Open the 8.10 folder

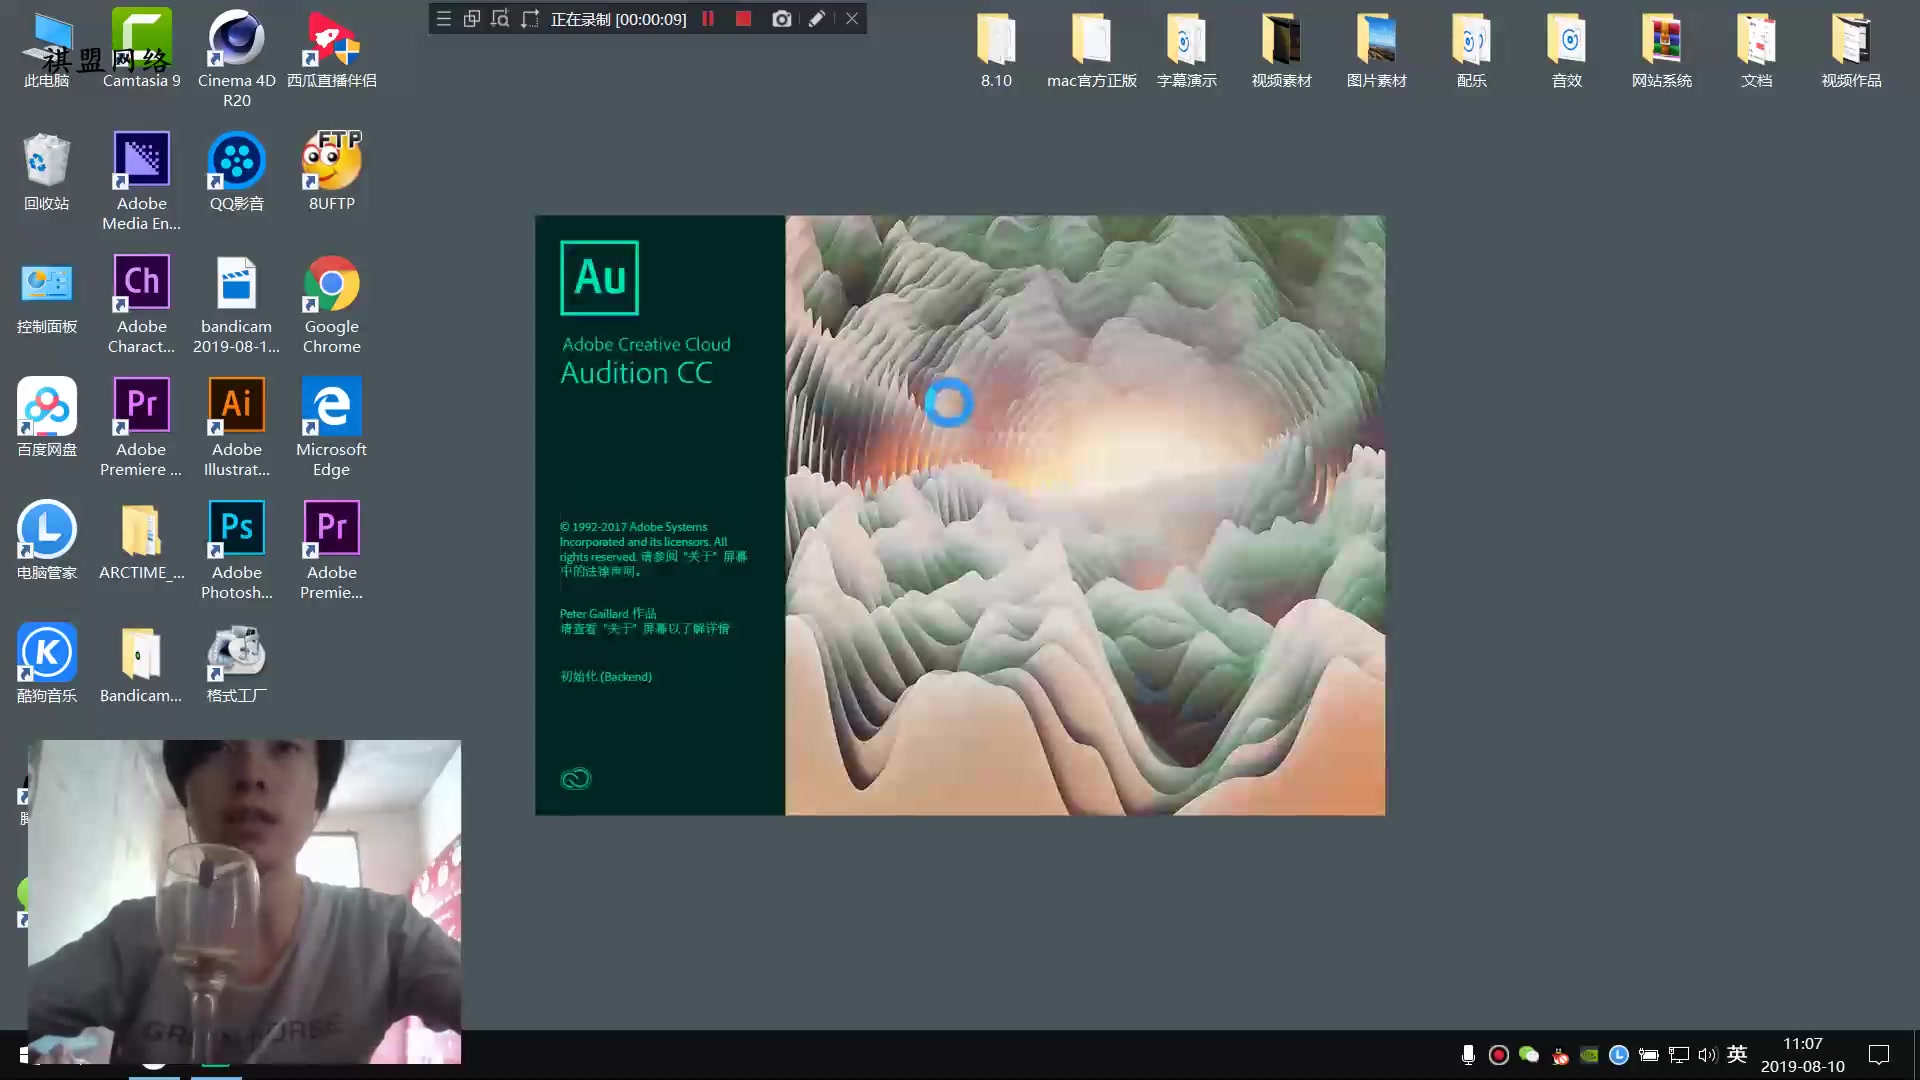coord(996,49)
